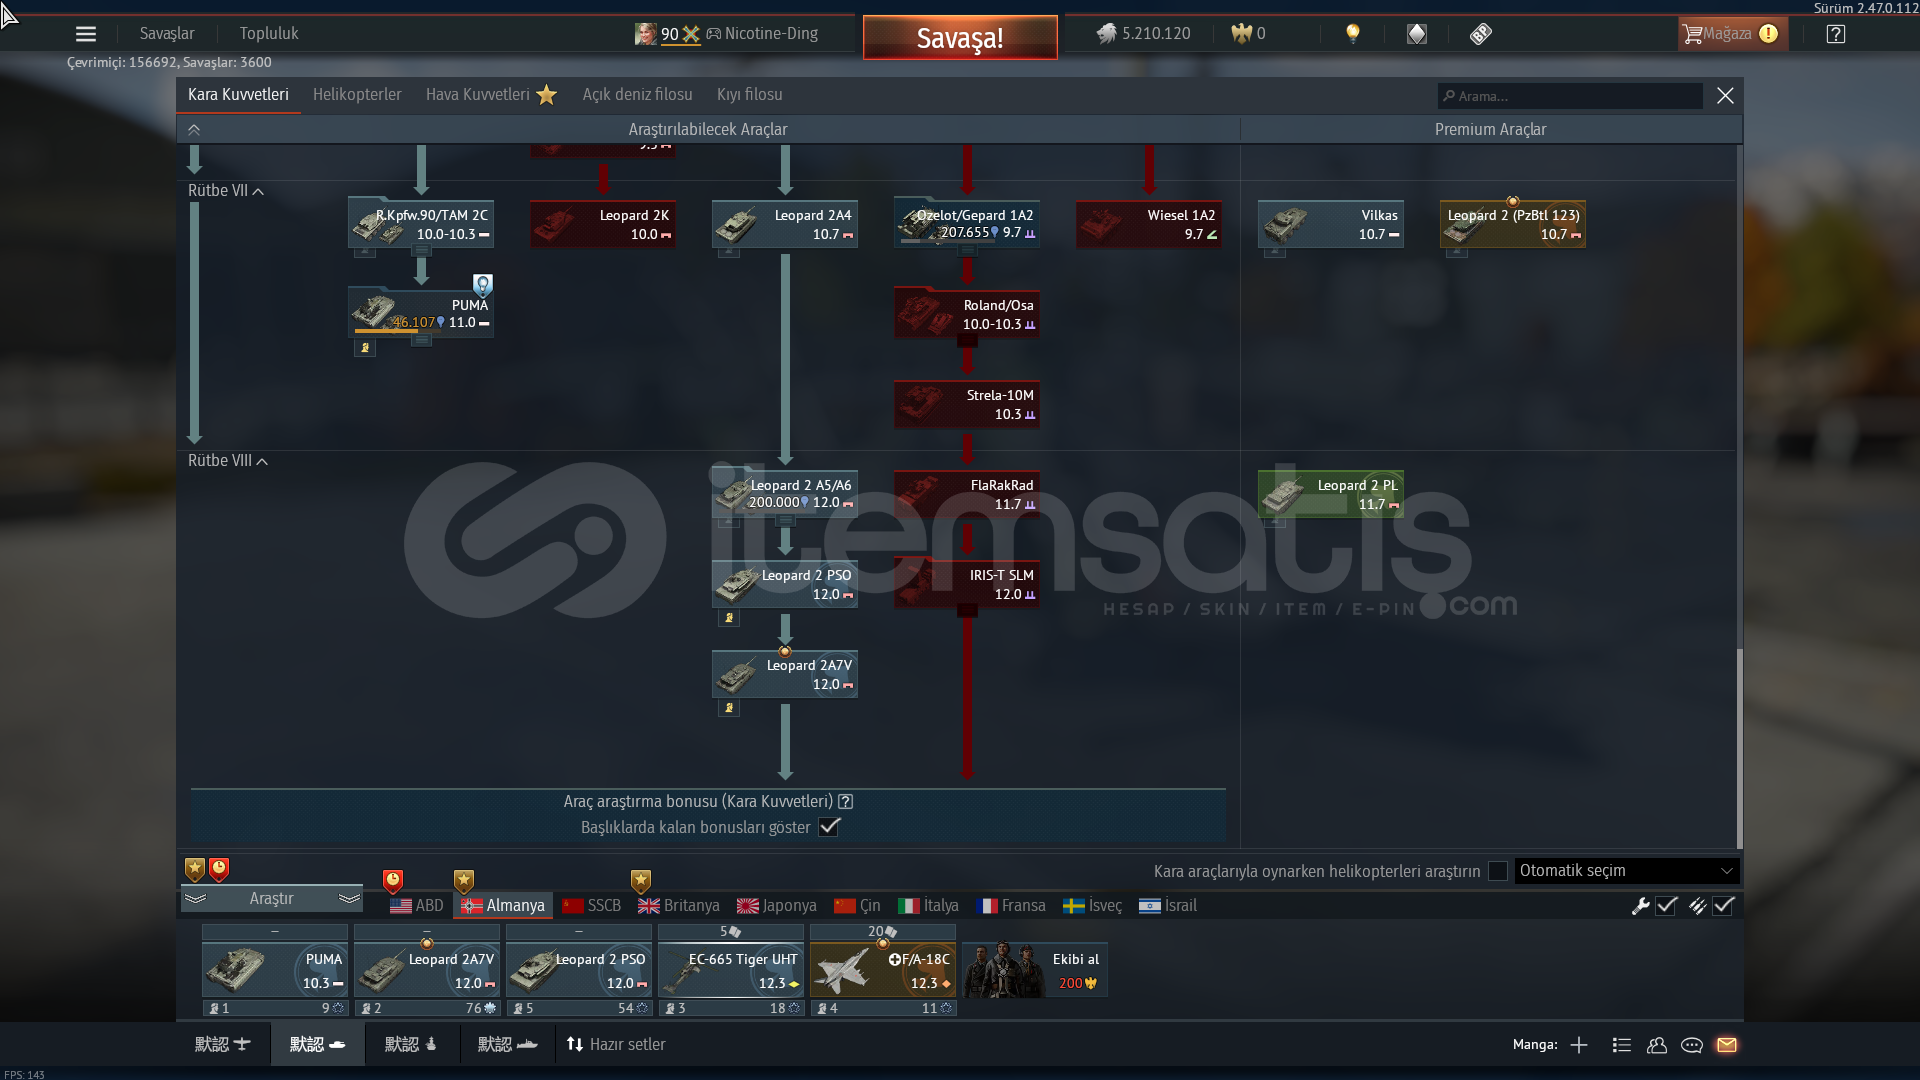Open the help question mark icon

tap(1835, 34)
